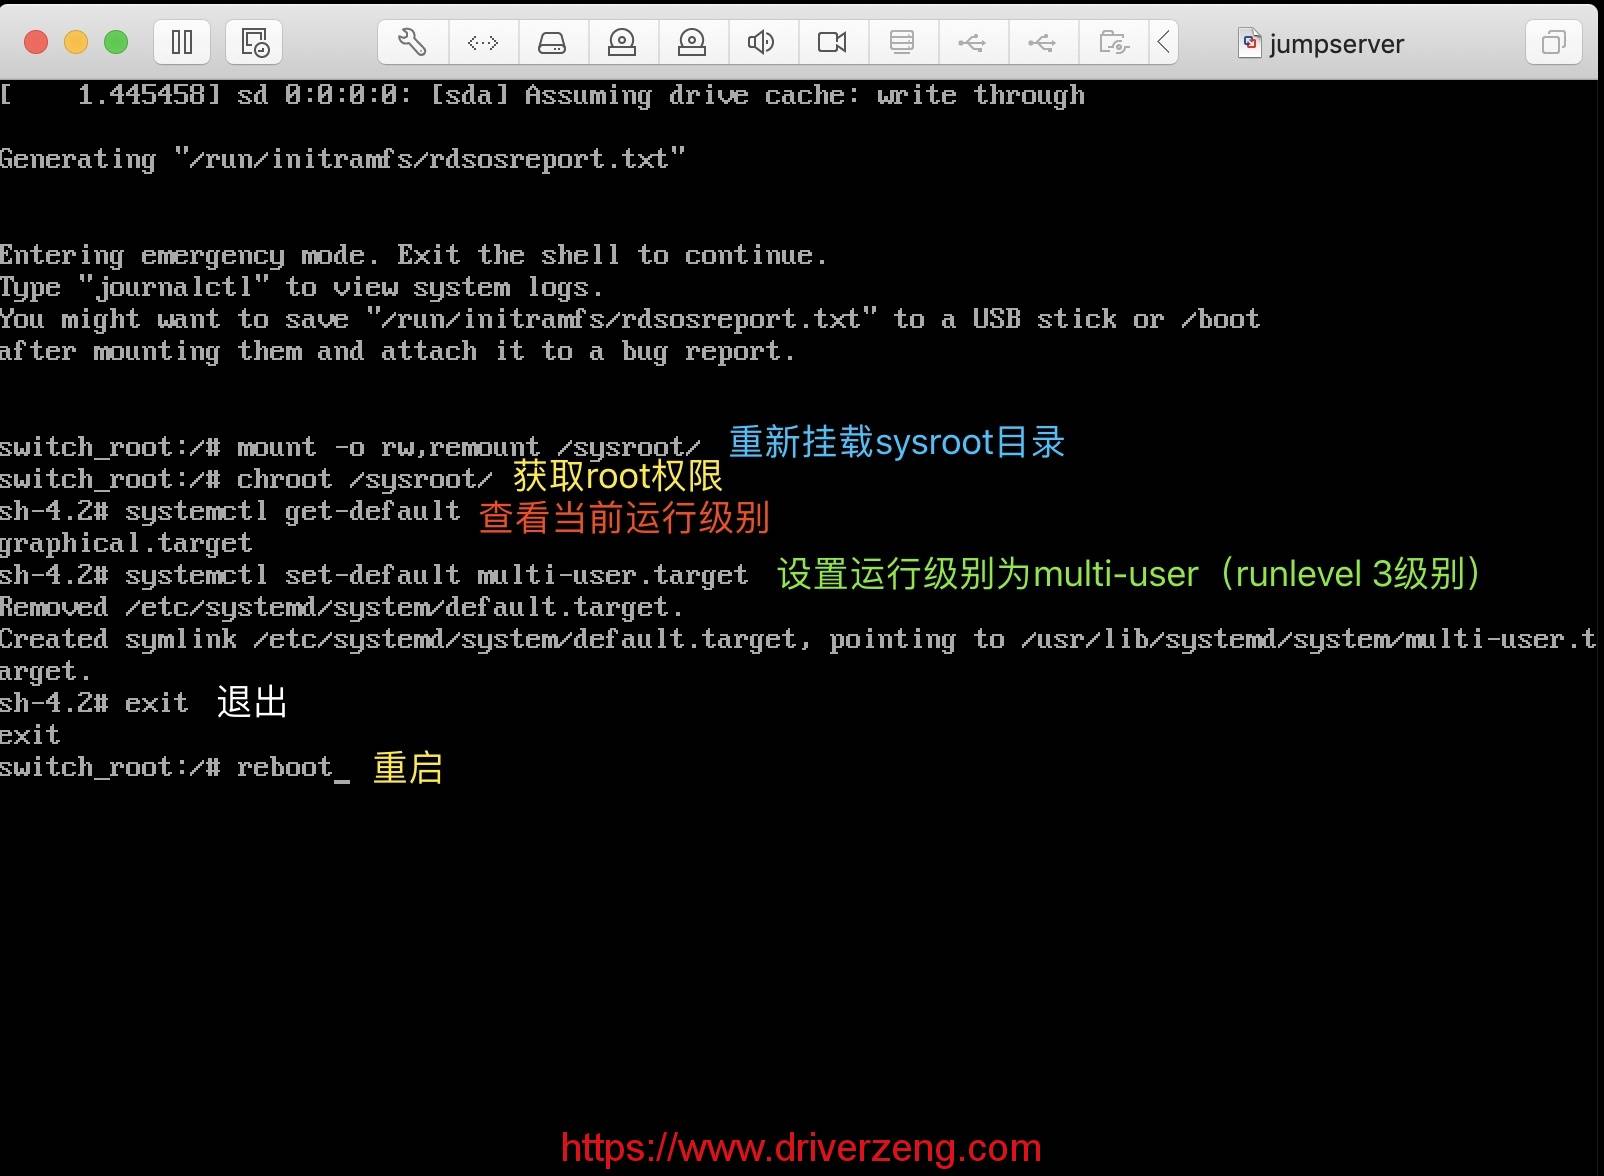Click the 'graphical.target' output line

(x=126, y=543)
